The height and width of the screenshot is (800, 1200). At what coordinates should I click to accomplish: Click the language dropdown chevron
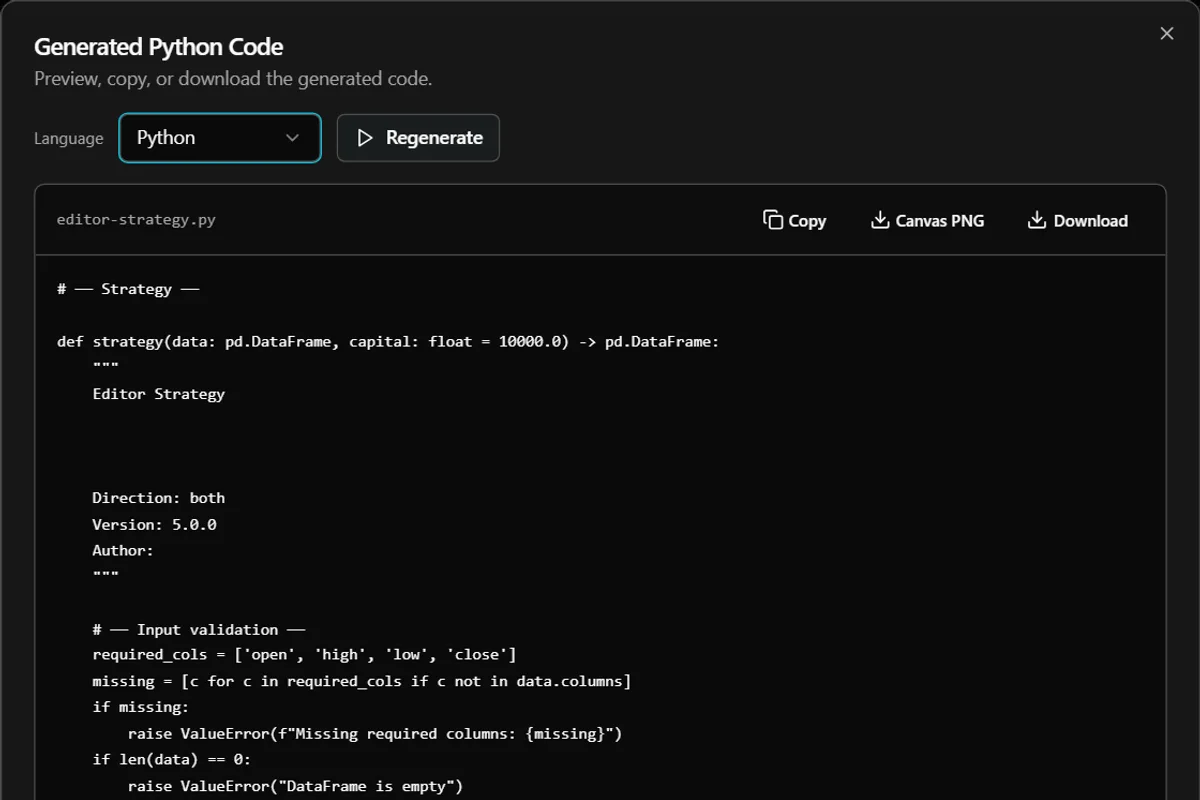(292, 138)
